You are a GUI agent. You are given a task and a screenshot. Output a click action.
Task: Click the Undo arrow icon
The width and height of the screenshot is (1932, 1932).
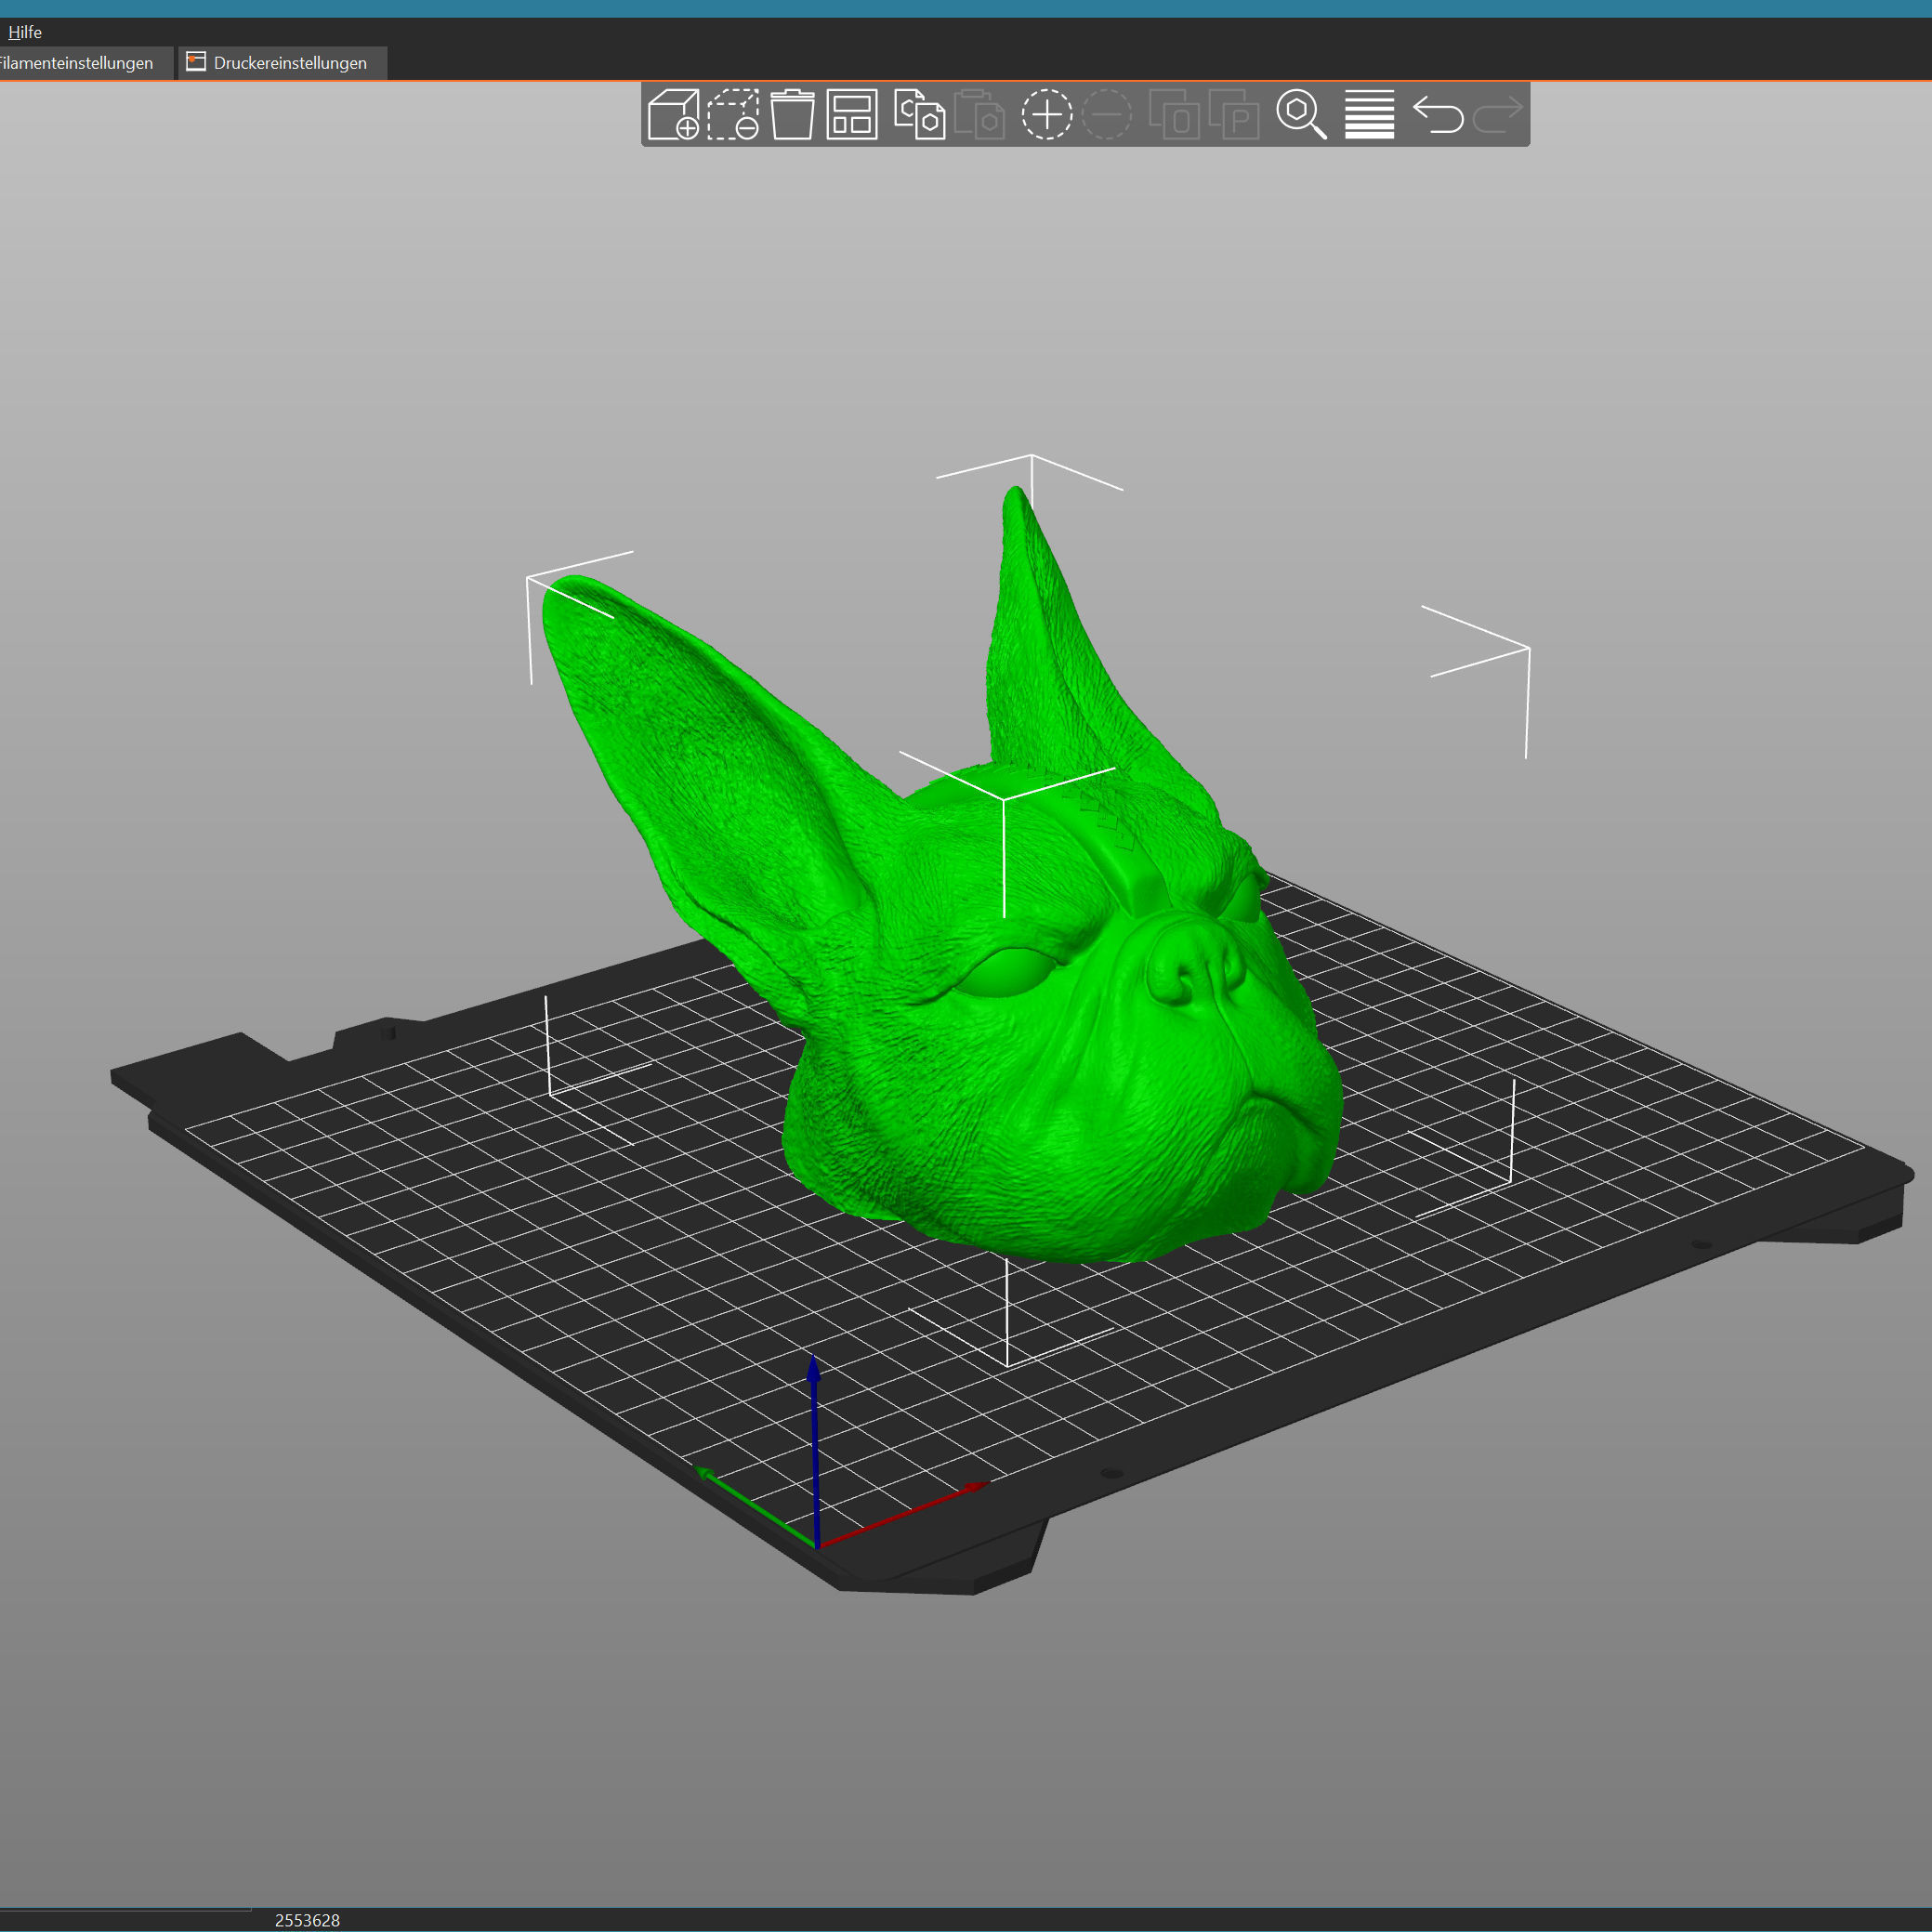pos(1438,114)
